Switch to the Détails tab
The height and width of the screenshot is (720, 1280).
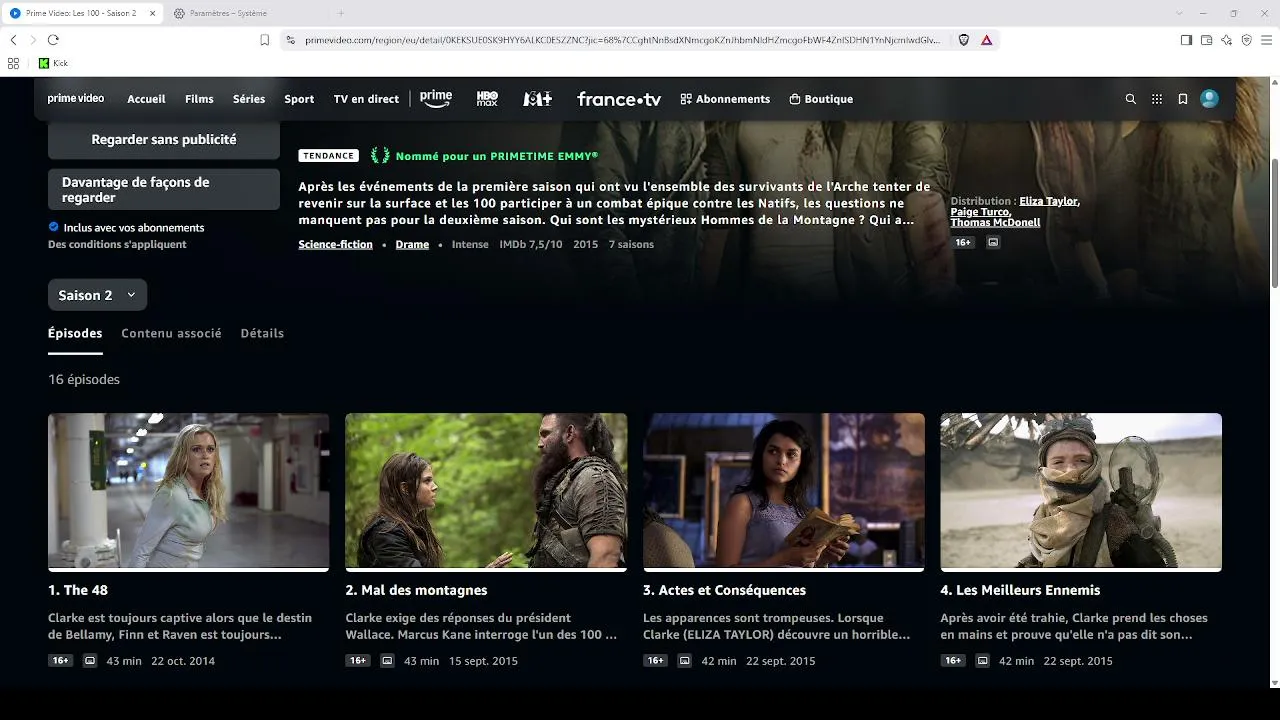point(262,333)
